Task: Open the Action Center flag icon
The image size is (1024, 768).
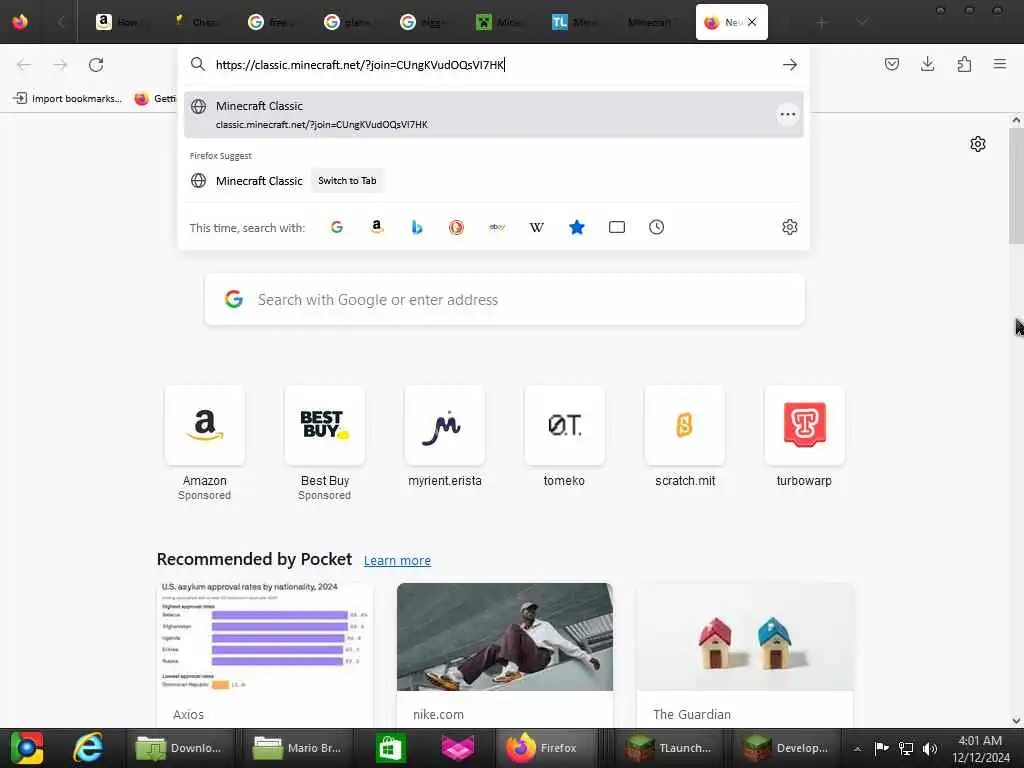Action: pos(882,748)
